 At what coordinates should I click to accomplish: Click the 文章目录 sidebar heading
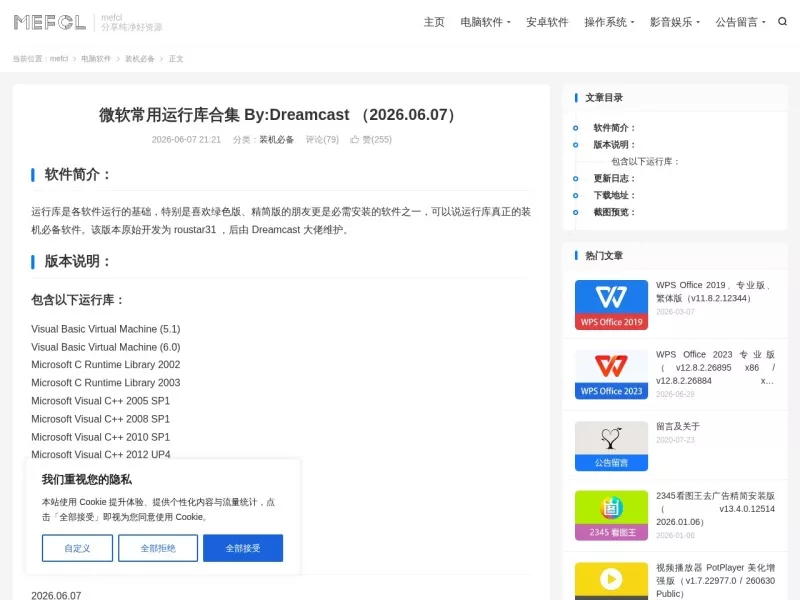[x=604, y=97]
